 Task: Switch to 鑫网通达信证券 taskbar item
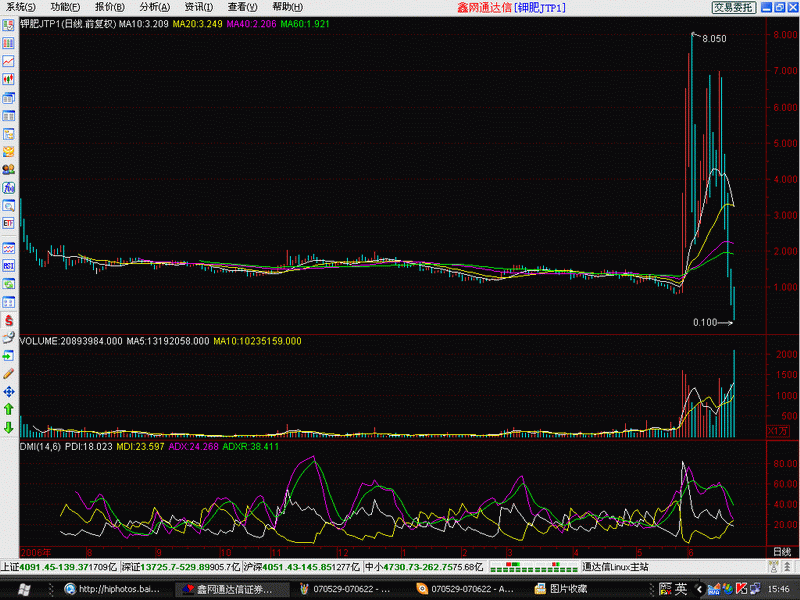233,589
